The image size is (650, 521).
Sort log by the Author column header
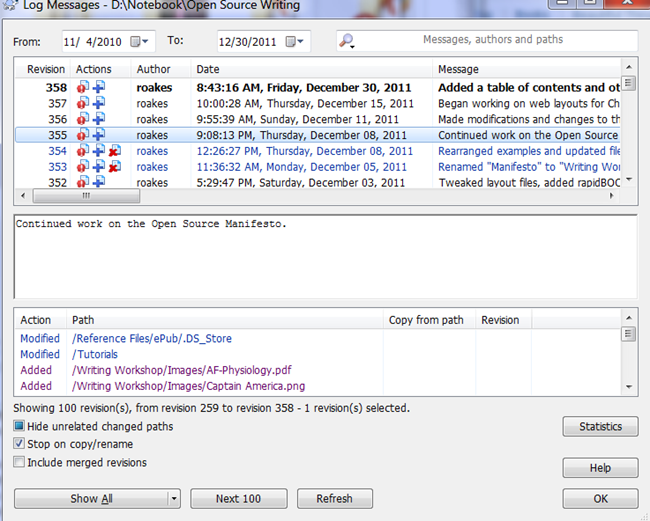153,70
